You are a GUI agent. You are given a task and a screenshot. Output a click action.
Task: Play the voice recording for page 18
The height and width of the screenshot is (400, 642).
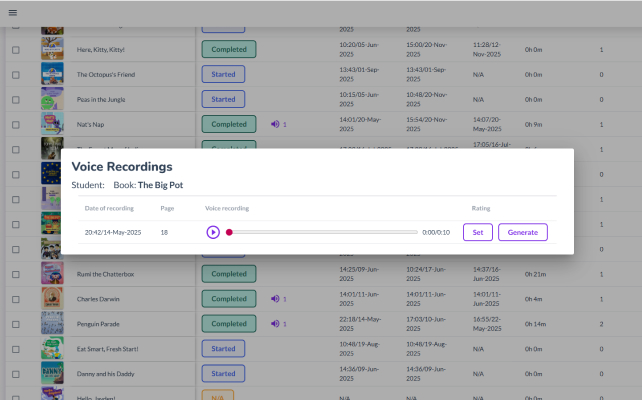click(x=213, y=232)
